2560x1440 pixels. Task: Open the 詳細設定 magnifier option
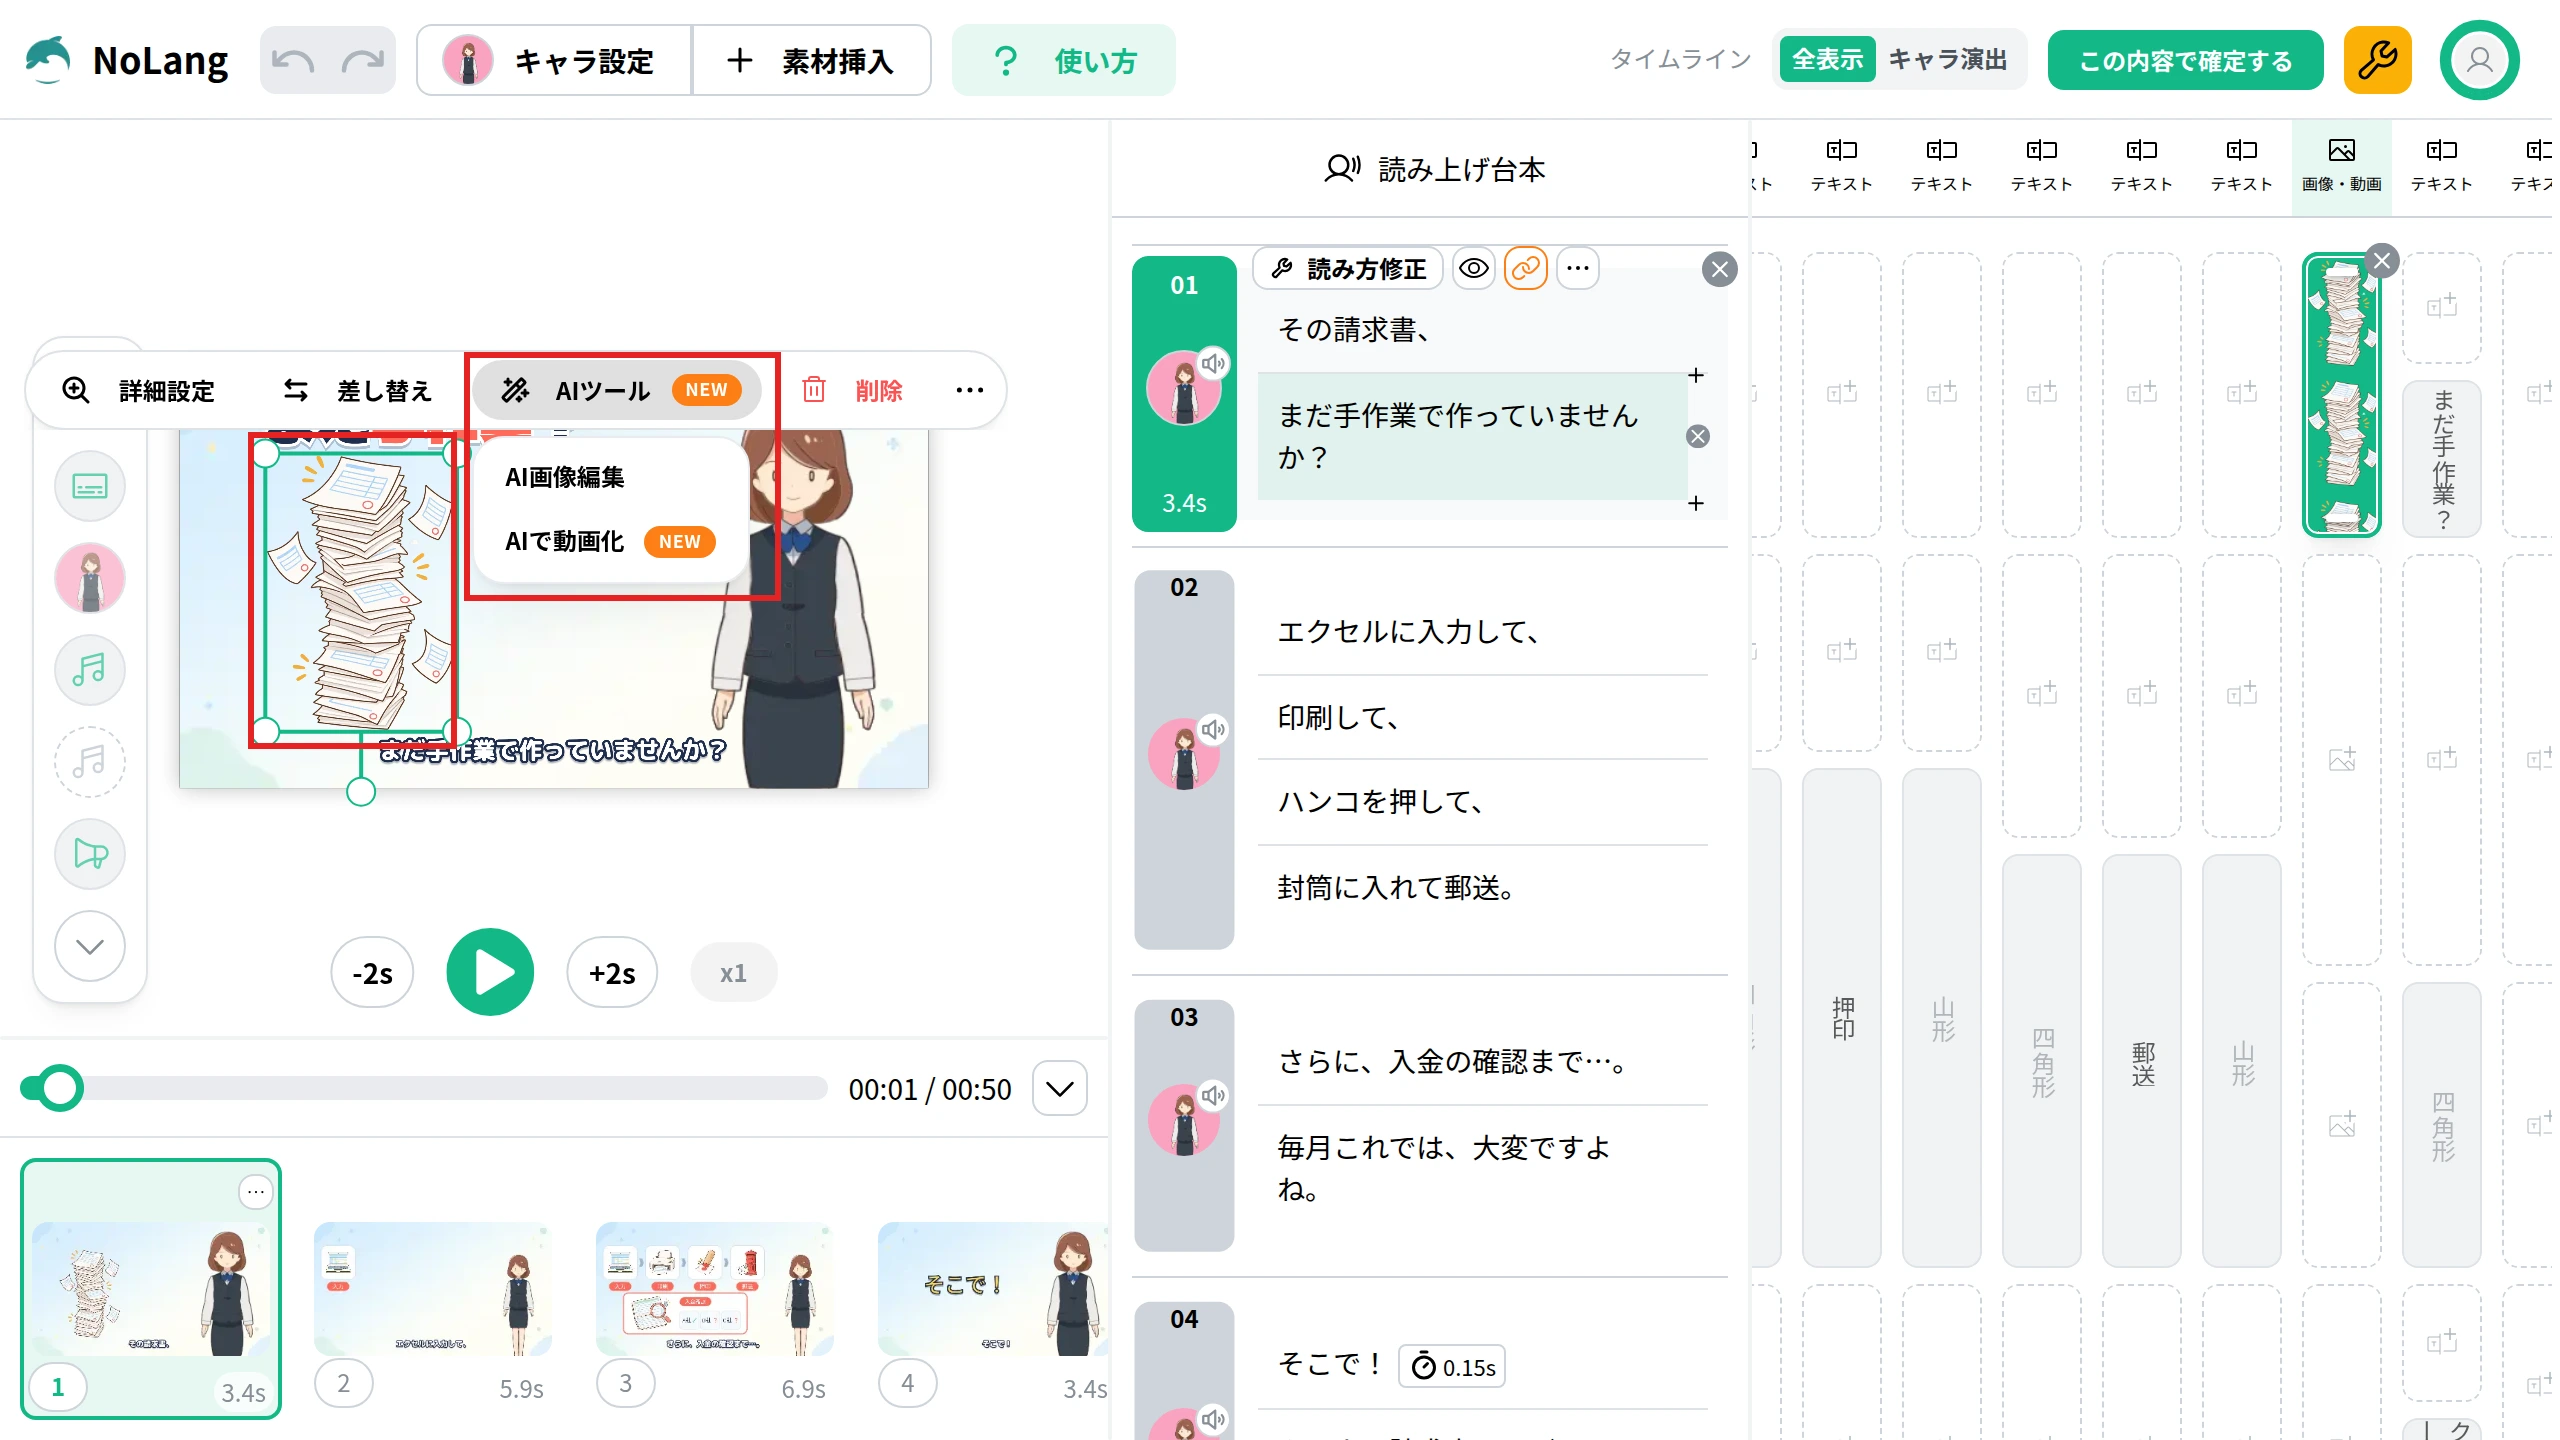pyautogui.click(x=138, y=390)
